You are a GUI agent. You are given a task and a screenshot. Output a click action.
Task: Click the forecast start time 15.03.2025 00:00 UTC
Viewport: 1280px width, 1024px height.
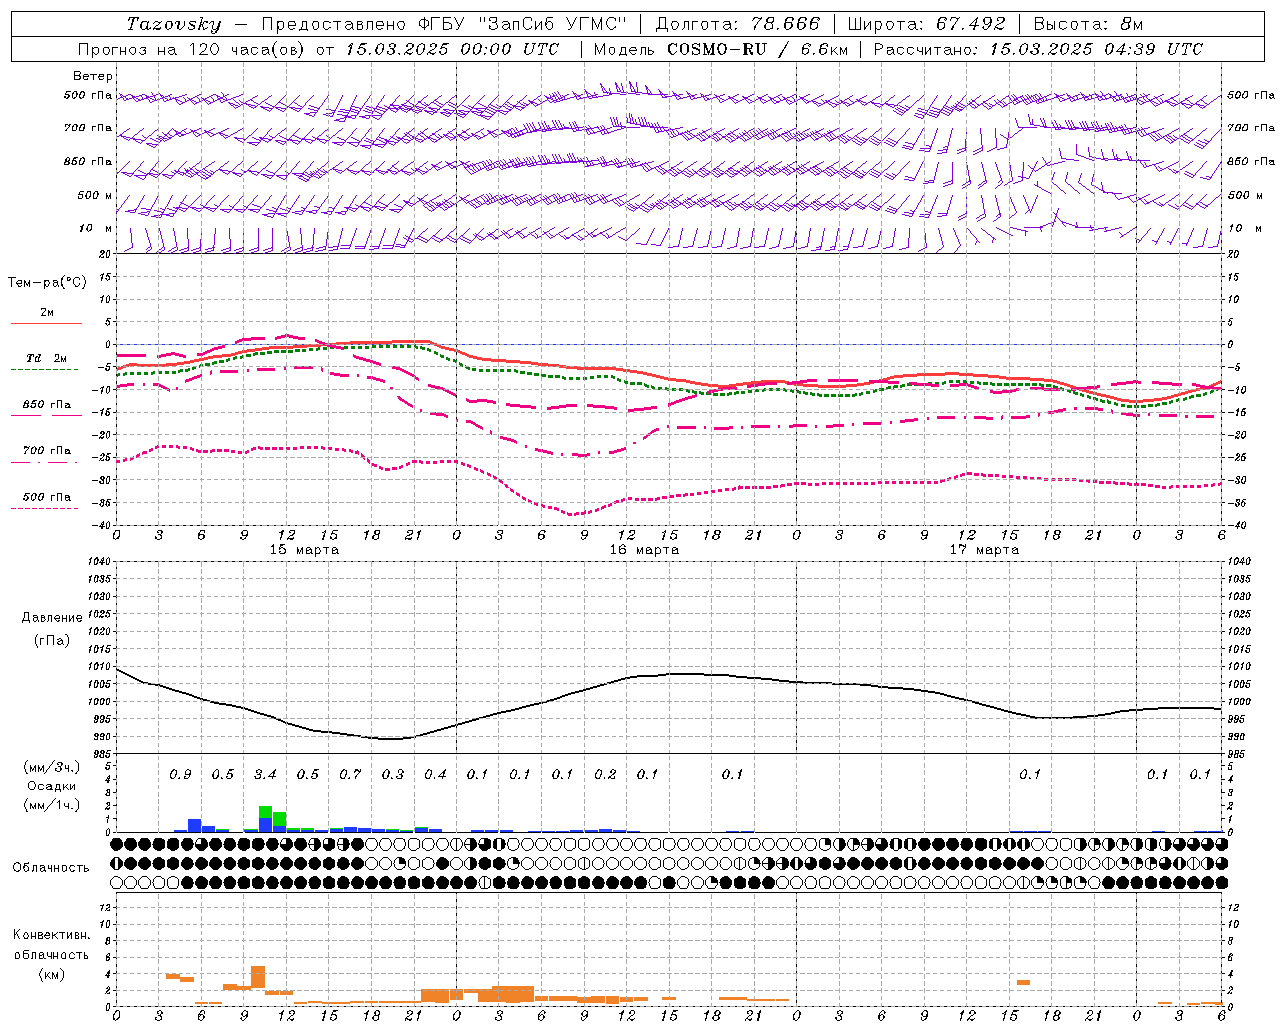point(452,49)
